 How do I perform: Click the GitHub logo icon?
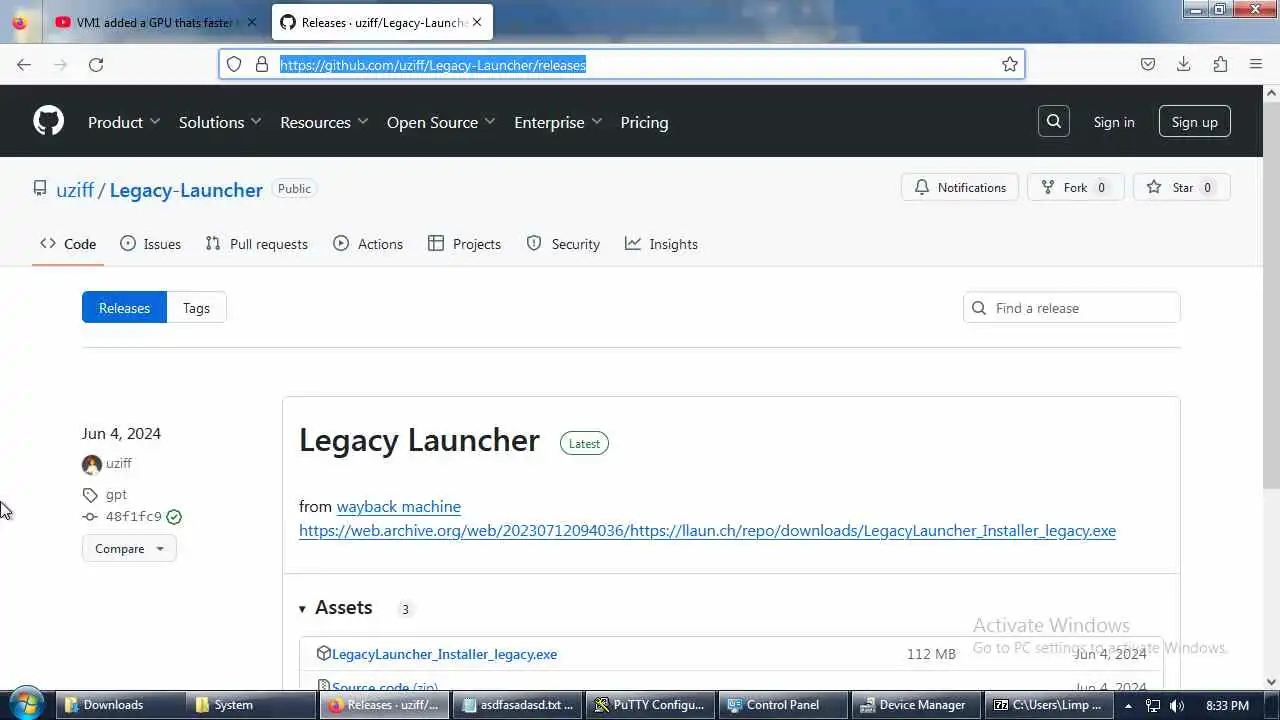click(x=48, y=121)
